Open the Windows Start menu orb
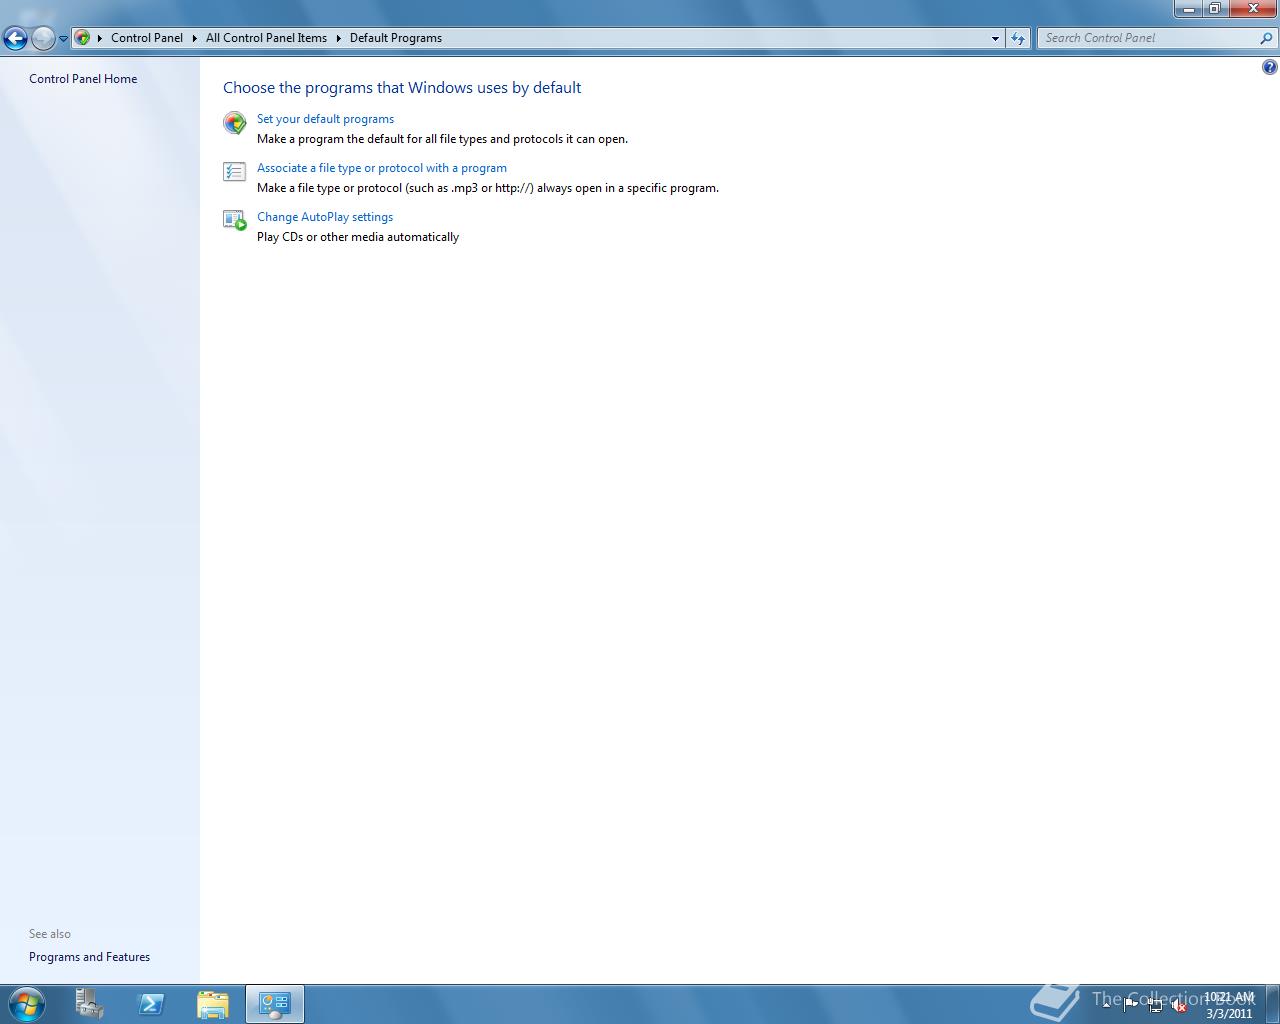 click(x=27, y=1004)
